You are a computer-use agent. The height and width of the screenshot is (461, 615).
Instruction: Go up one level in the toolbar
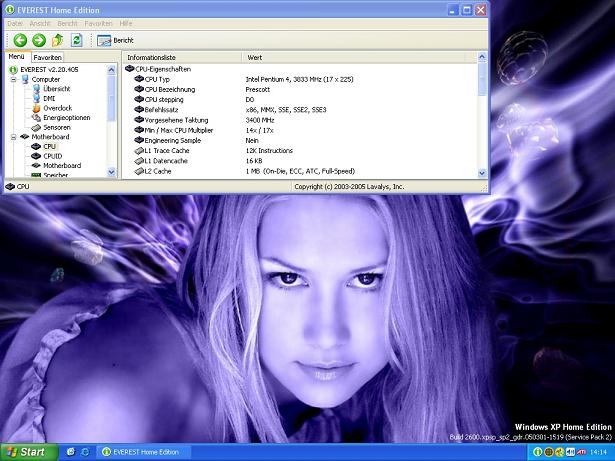tap(58, 40)
